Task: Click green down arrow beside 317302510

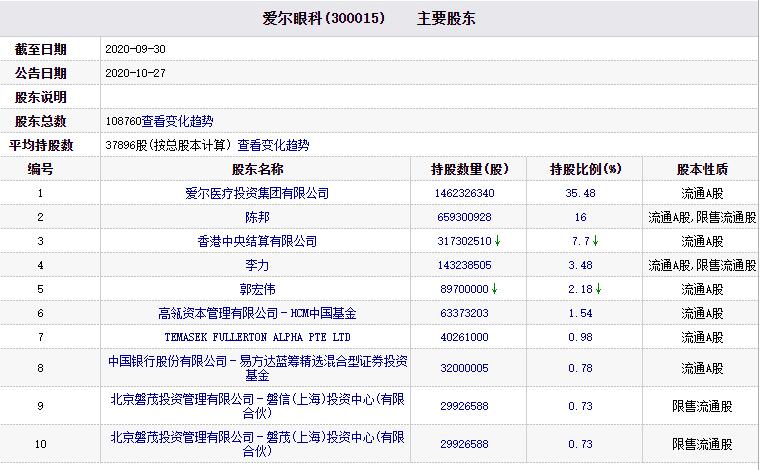Action: click(x=497, y=241)
